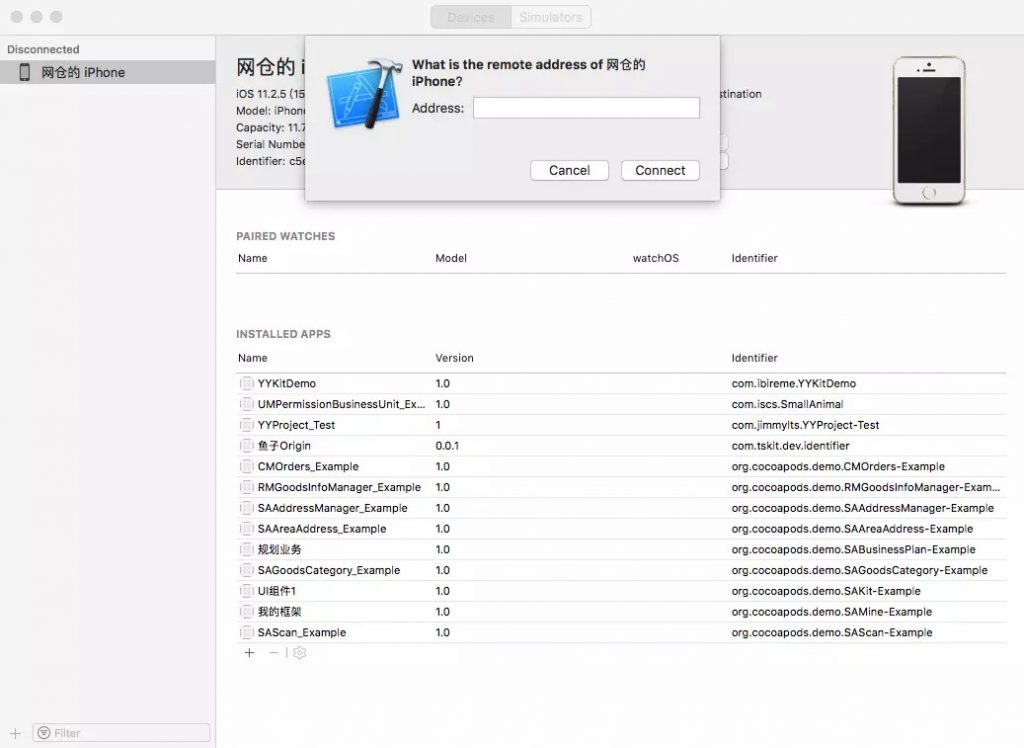Click the Name header under Paired Watches
The height and width of the screenshot is (748, 1024).
(253, 258)
